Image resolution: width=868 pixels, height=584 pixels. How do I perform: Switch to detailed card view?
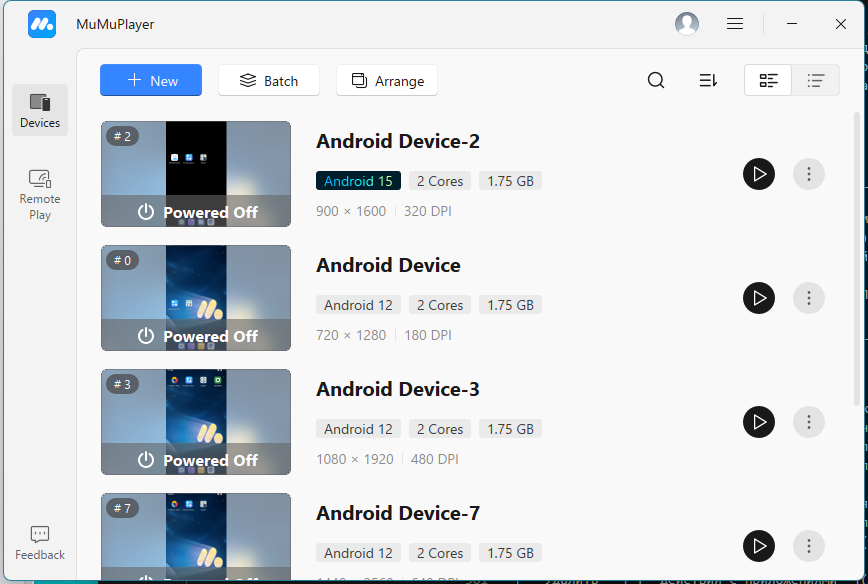[768, 80]
